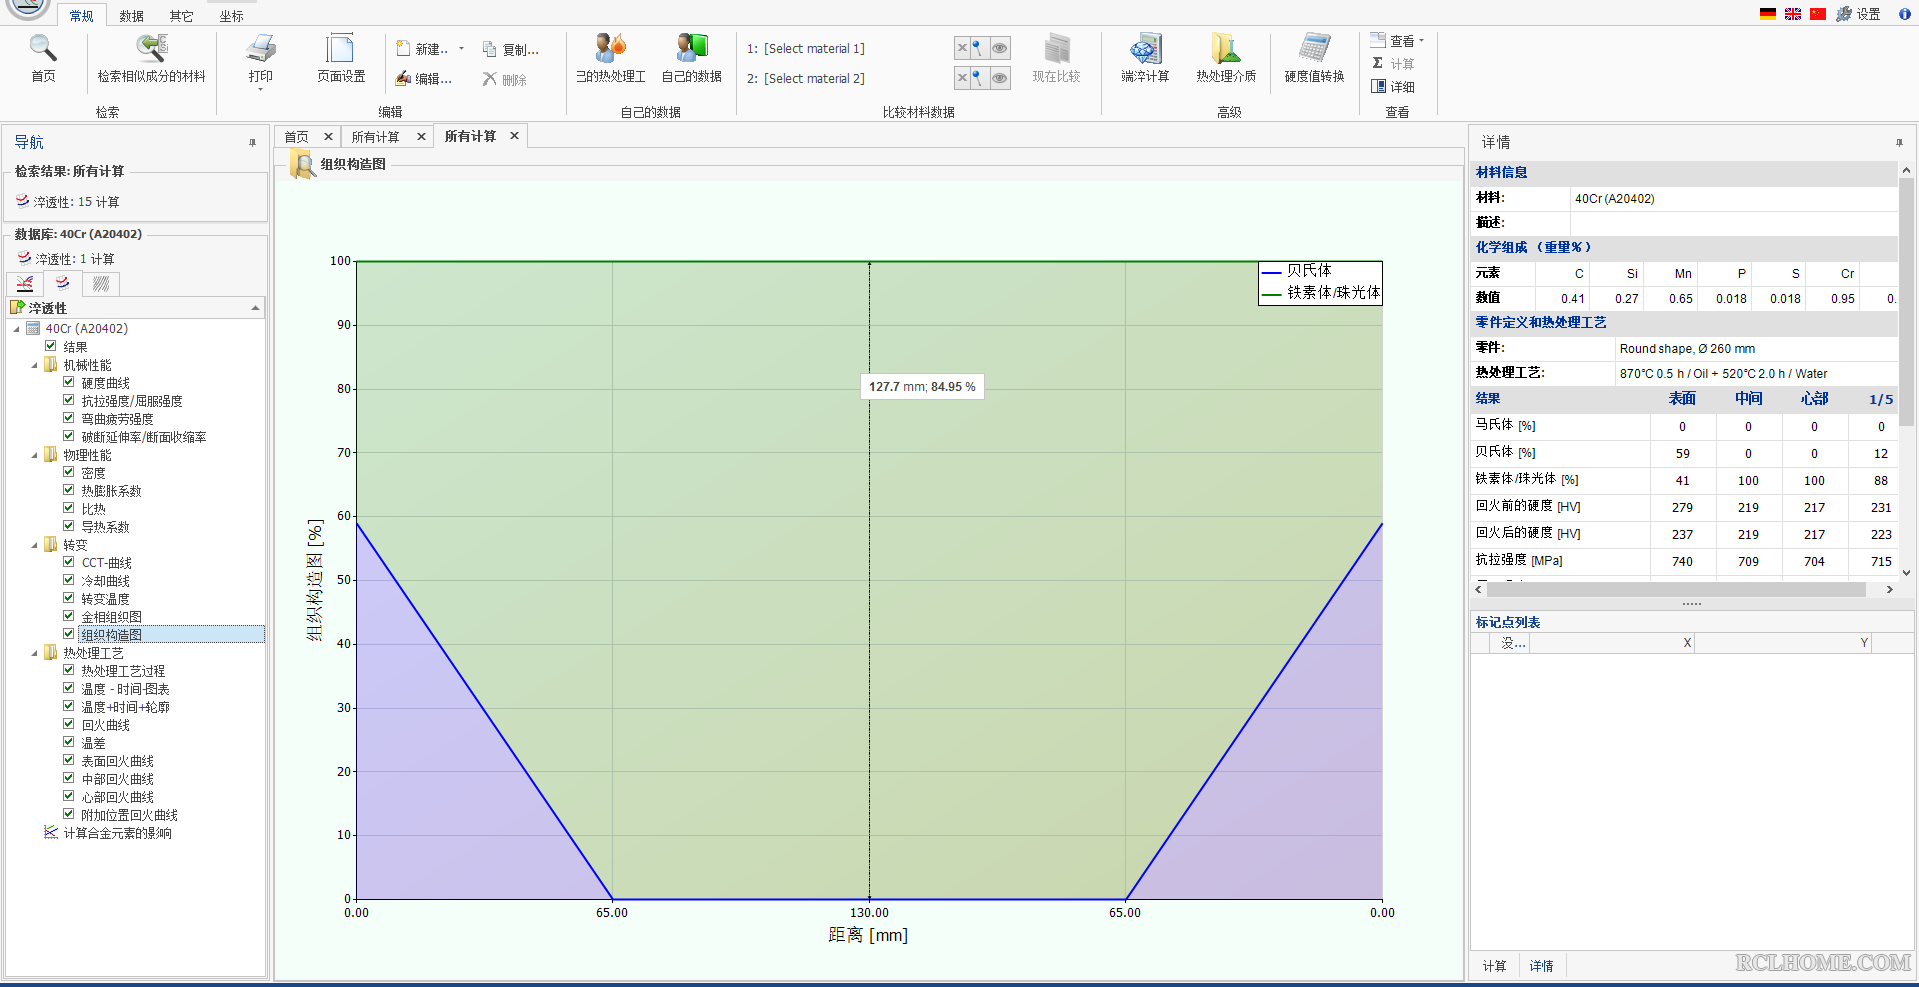Switch language to Chinese flag
This screenshot has height=987, width=1919.
(1818, 14)
